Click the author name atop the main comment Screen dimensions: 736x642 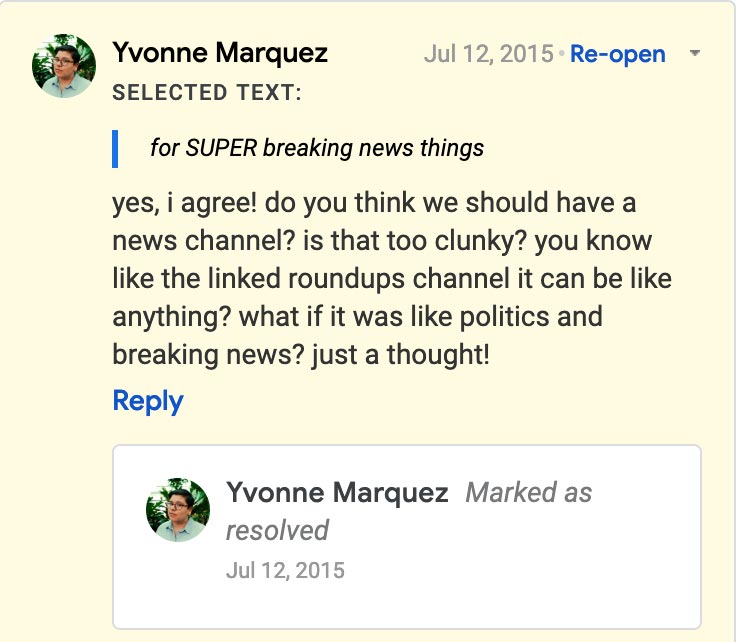(220, 52)
